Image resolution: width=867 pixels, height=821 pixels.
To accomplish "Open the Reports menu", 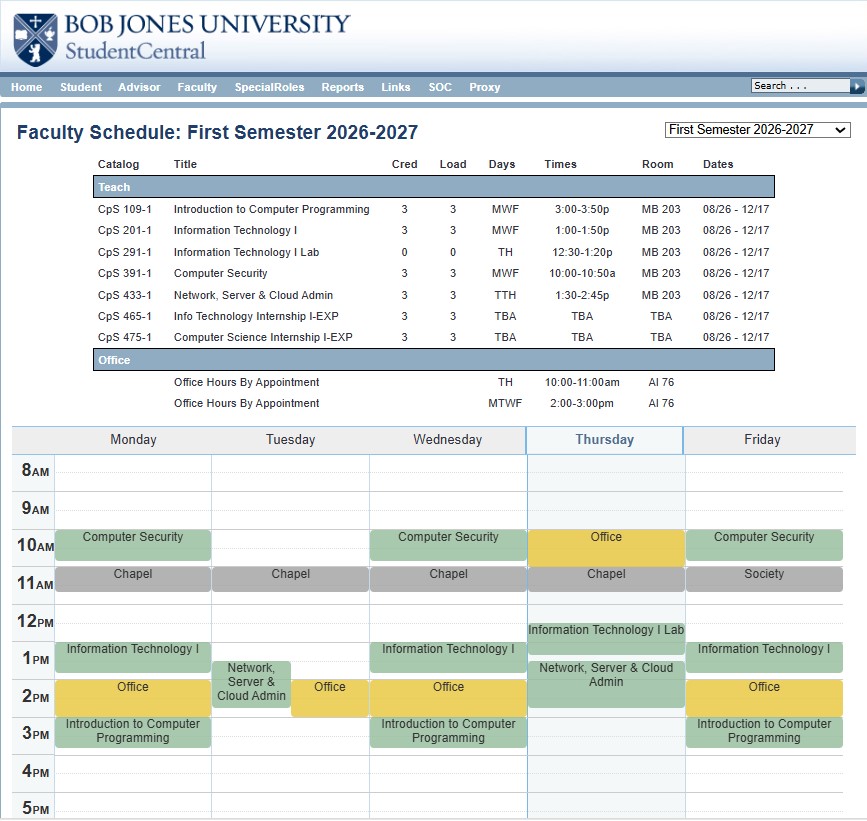I will pos(342,87).
